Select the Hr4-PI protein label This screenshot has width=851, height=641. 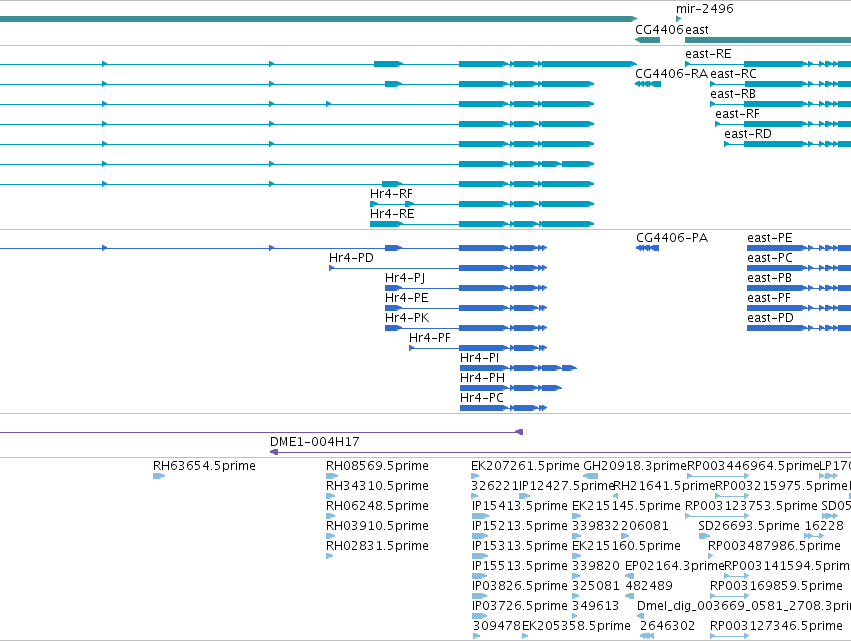click(479, 358)
